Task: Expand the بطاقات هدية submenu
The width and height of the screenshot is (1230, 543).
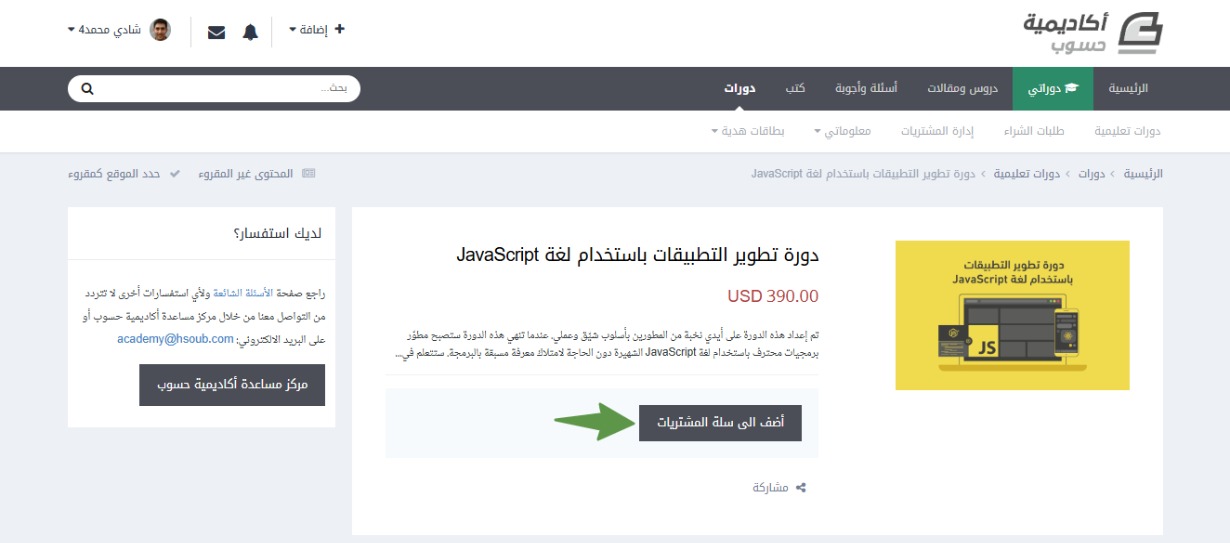Action: pyautogui.click(x=748, y=131)
